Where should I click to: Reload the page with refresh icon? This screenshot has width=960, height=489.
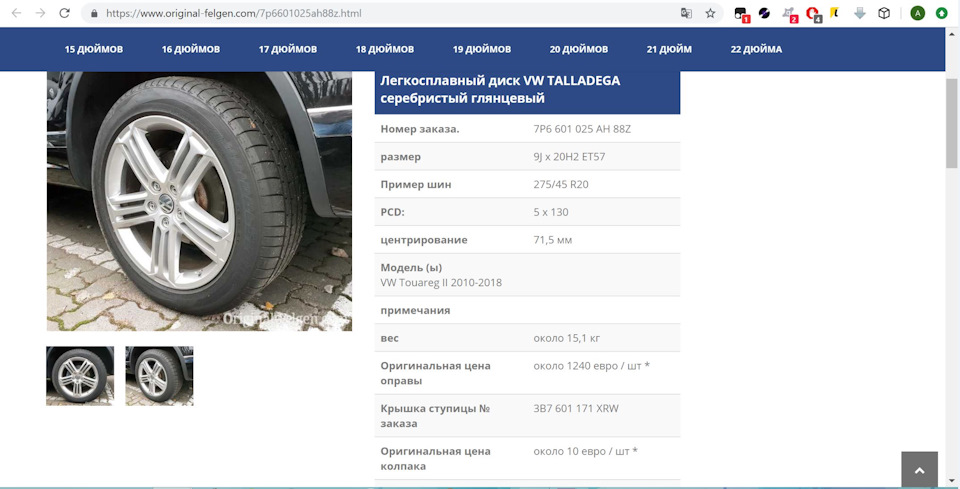pyautogui.click(x=64, y=13)
